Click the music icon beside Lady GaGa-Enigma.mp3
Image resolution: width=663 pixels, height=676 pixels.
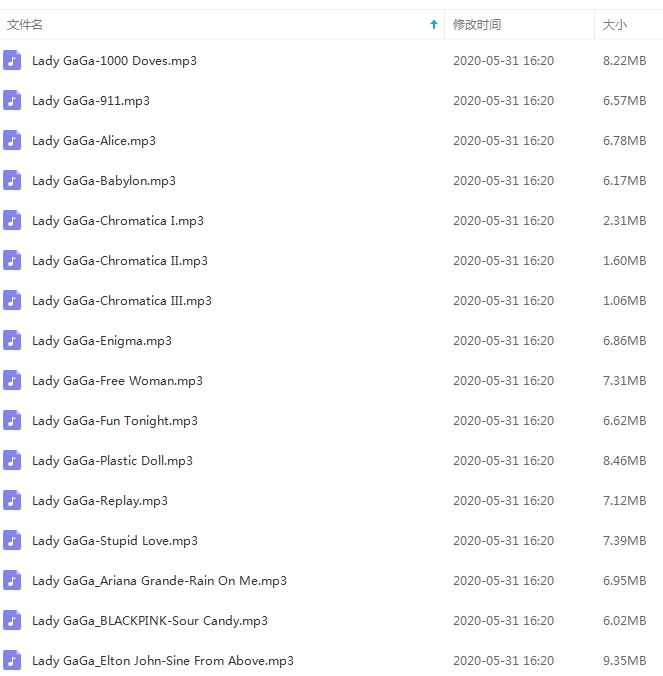click(x=12, y=341)
